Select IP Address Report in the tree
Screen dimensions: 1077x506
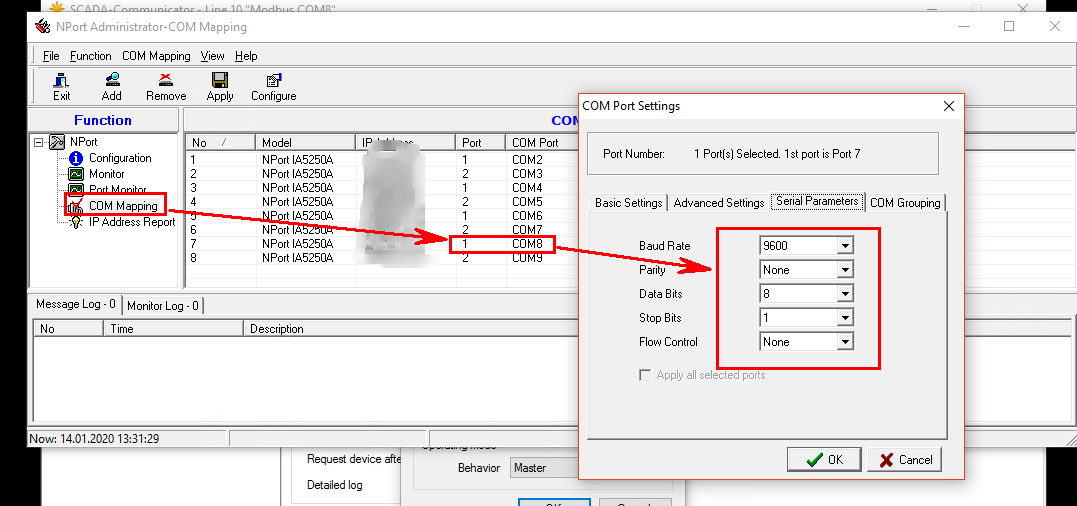pyautogui.click(x=132, y=222)
